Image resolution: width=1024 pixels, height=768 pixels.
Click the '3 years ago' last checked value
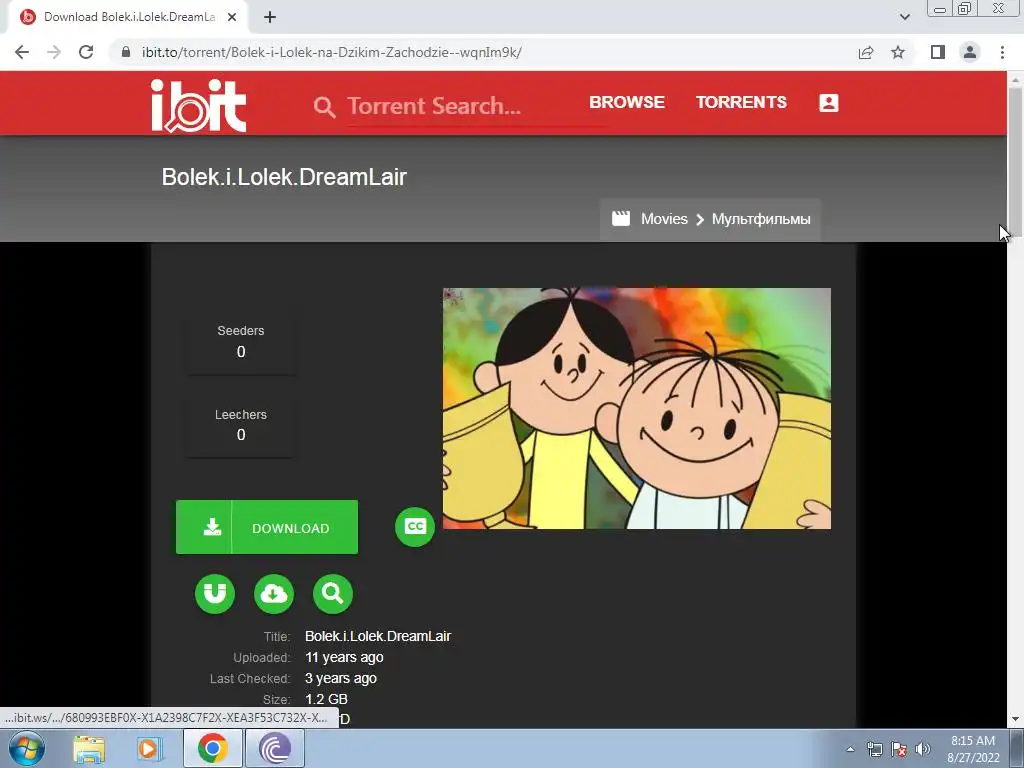click(340, 678)
